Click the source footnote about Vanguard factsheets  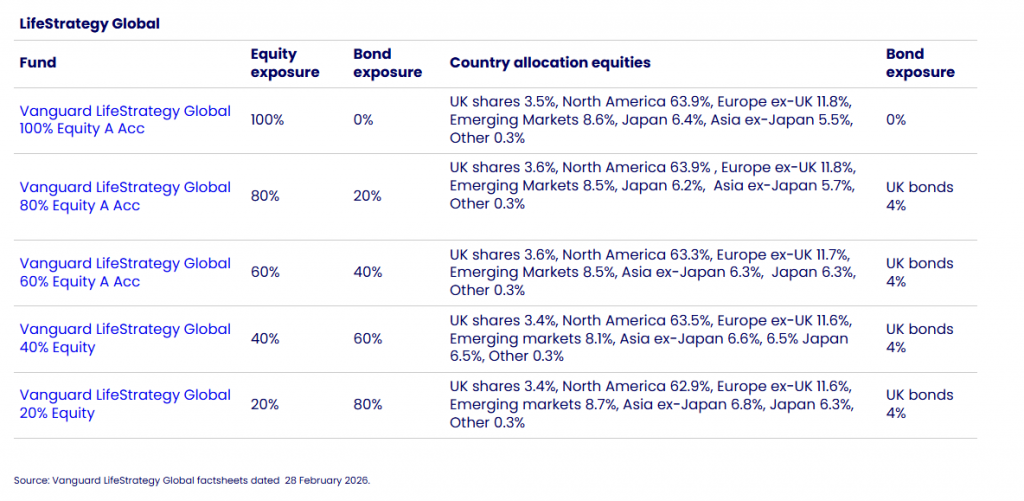(x=192, y=480)
